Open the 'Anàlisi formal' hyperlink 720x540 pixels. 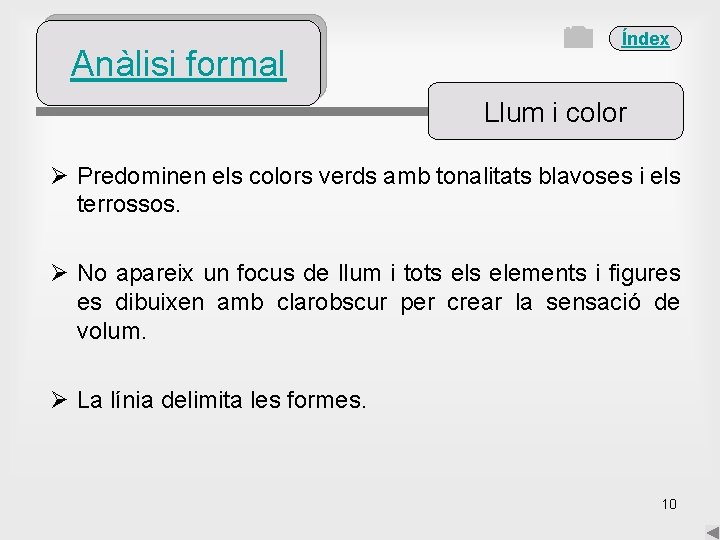(x=178, y=64)
